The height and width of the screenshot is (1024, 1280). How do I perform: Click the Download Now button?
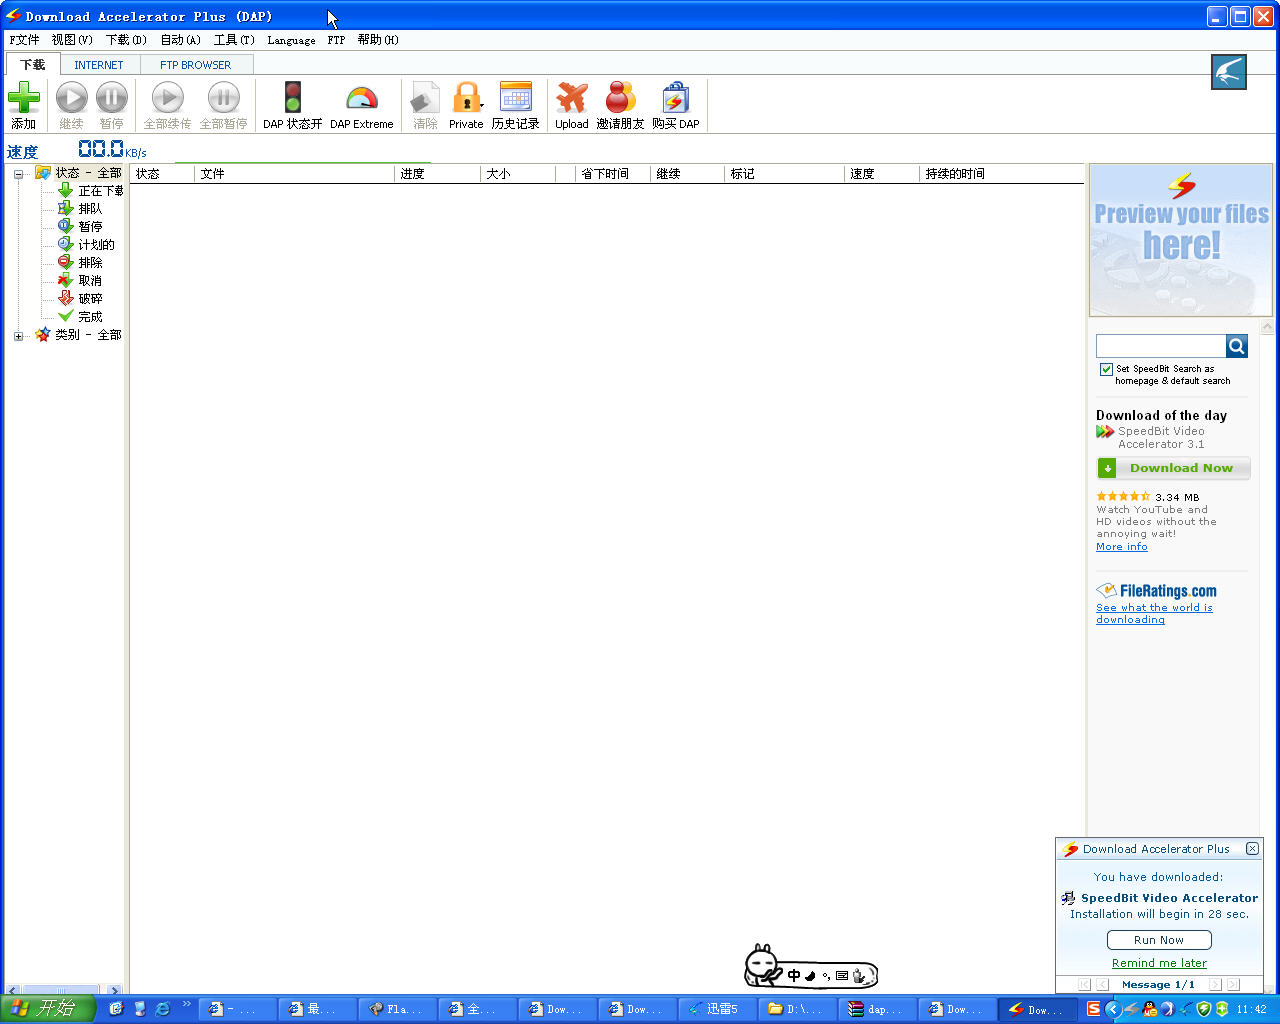1173,468
